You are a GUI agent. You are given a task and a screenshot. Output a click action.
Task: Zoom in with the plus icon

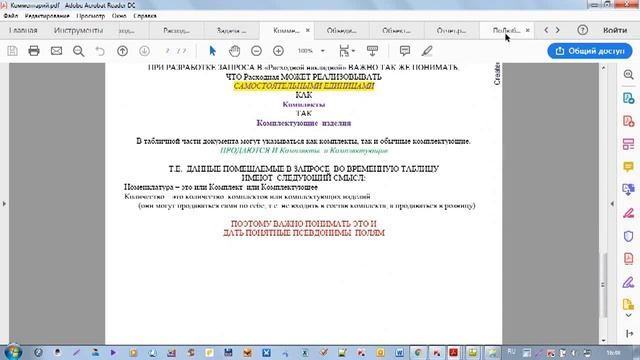[x=278, y=51]
